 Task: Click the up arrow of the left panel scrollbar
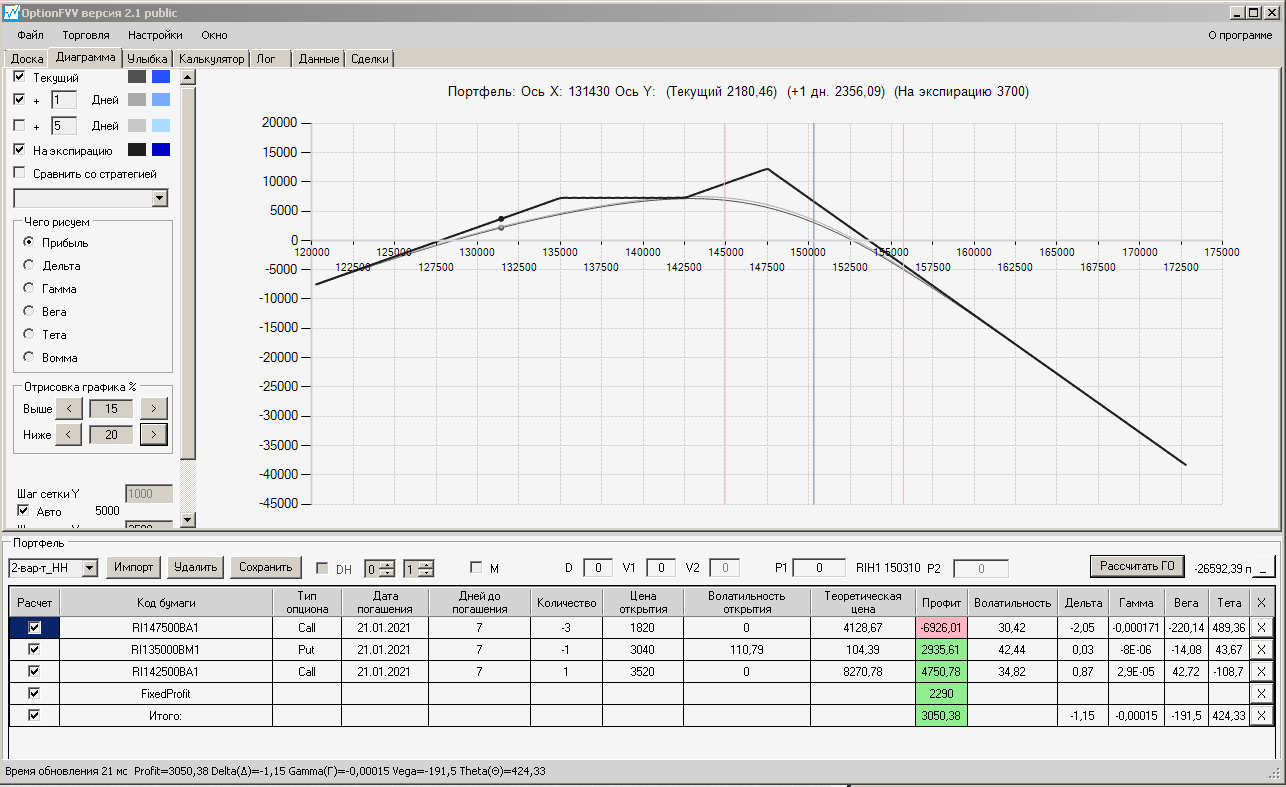[x=188, y=76]
